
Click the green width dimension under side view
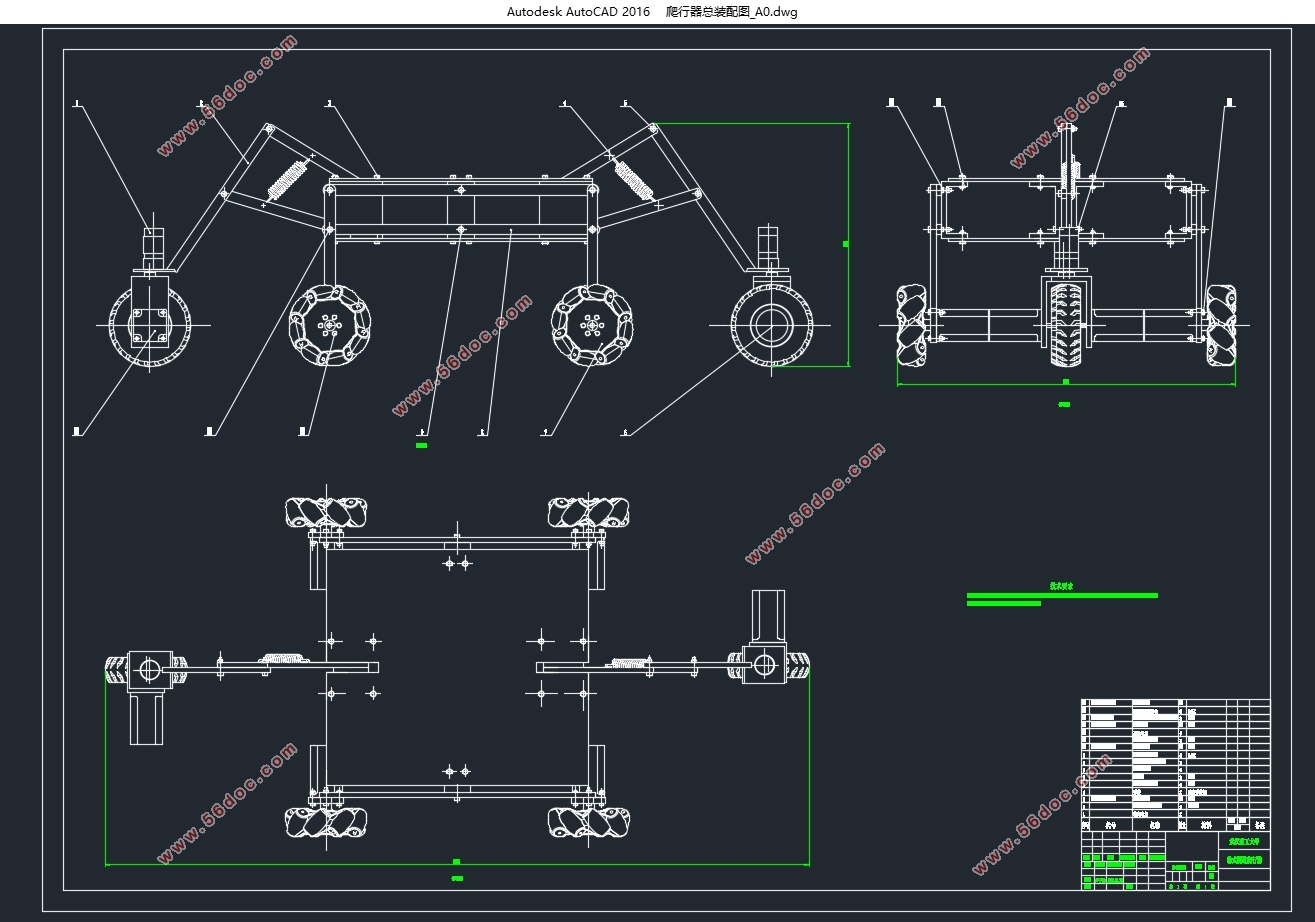[1066, 382]
